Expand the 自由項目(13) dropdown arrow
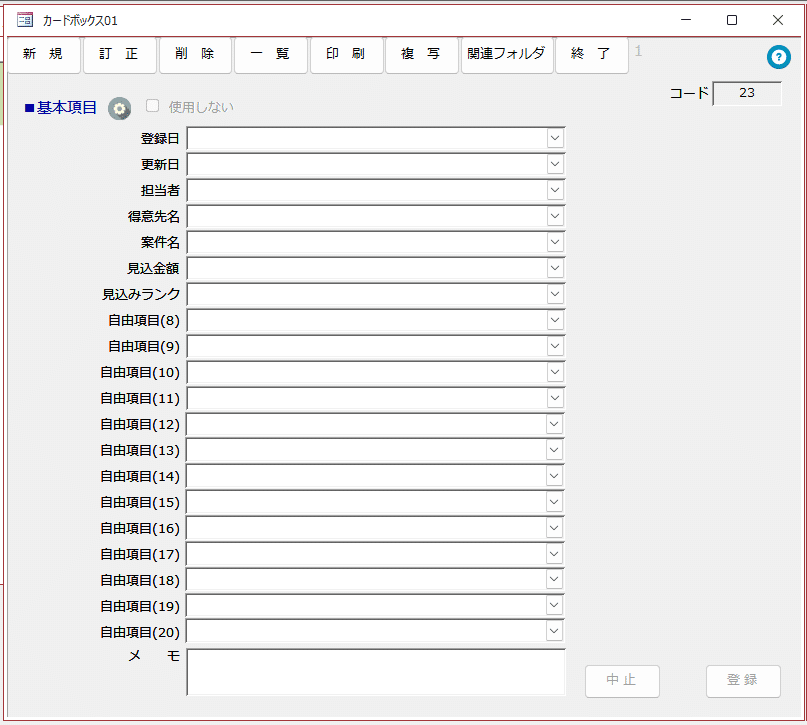Viewport: 807px width, 725px height. 554,450
